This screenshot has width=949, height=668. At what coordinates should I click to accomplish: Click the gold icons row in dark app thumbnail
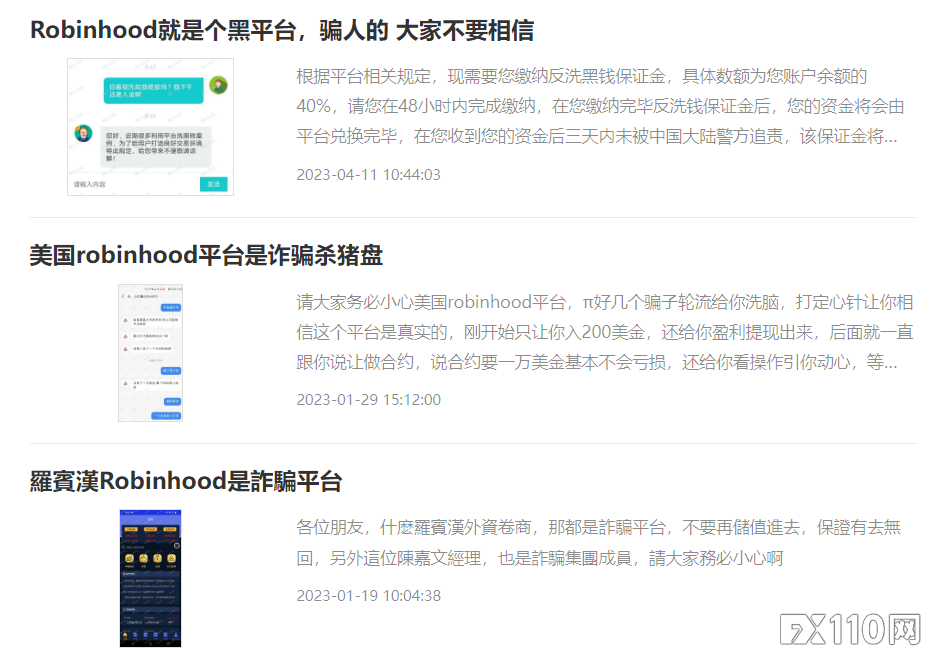coord(150,559)
